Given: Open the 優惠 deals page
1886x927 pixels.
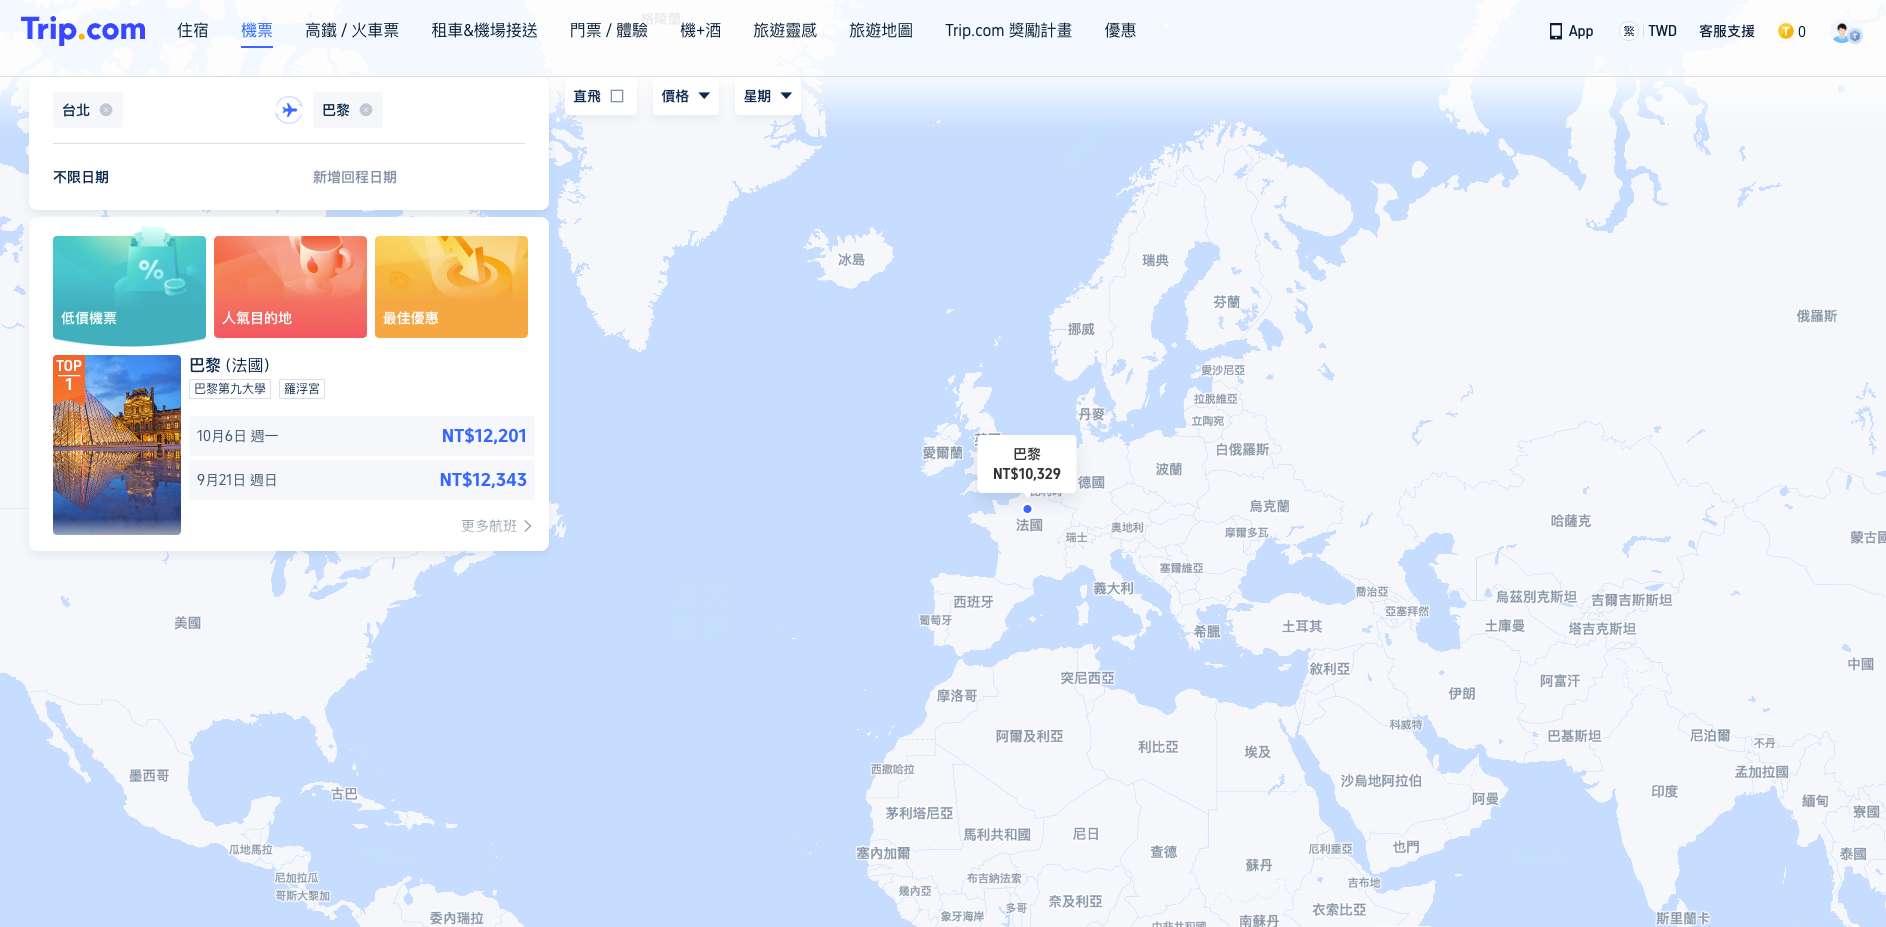Looking at the screenshot, I should pyautogui.click(x=1120, y=30).
